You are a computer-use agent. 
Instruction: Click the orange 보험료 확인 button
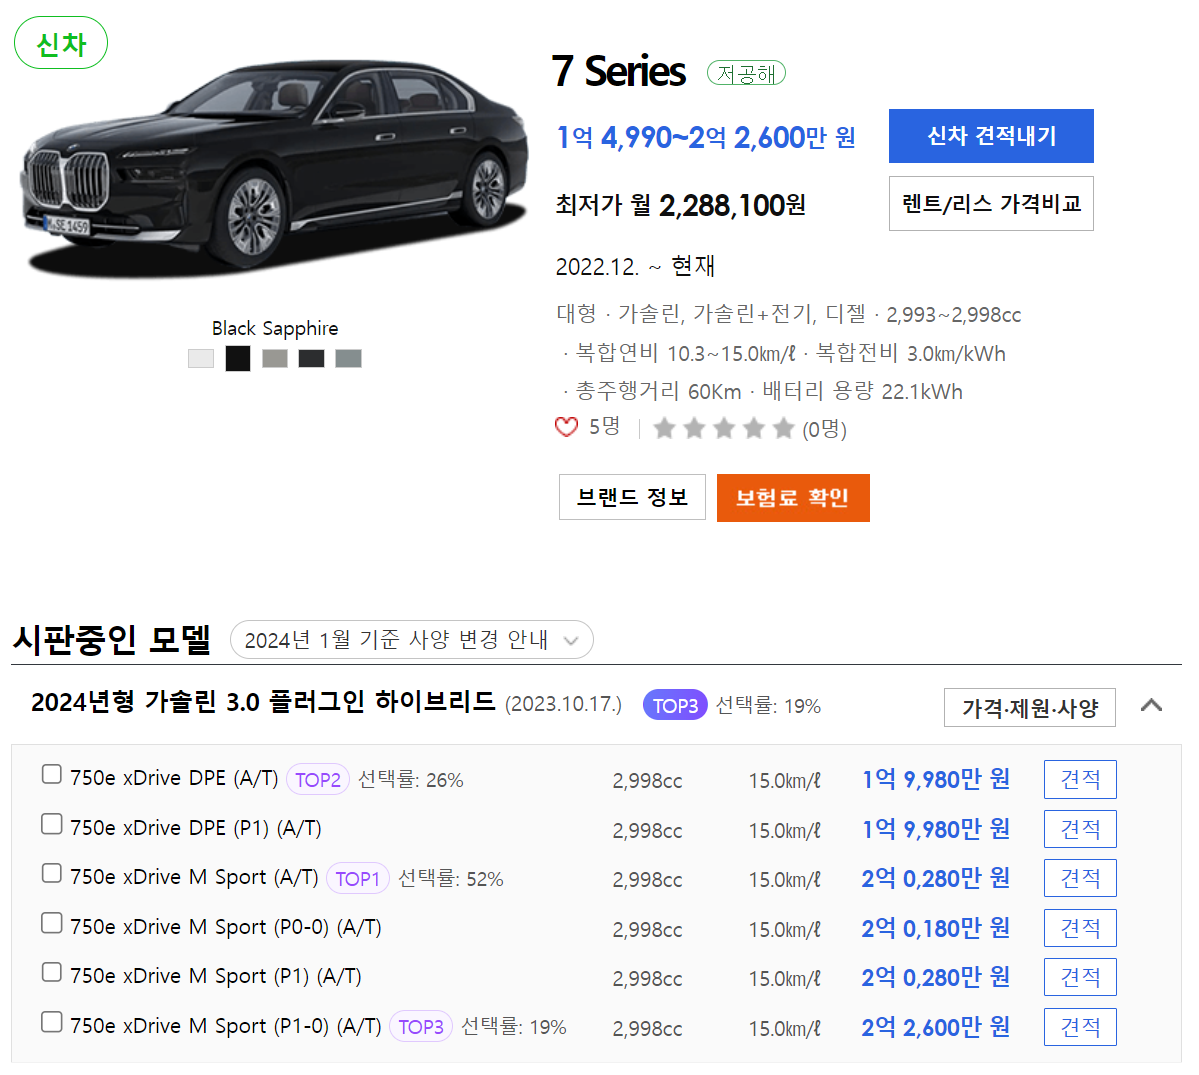click(x=793, y=498)
